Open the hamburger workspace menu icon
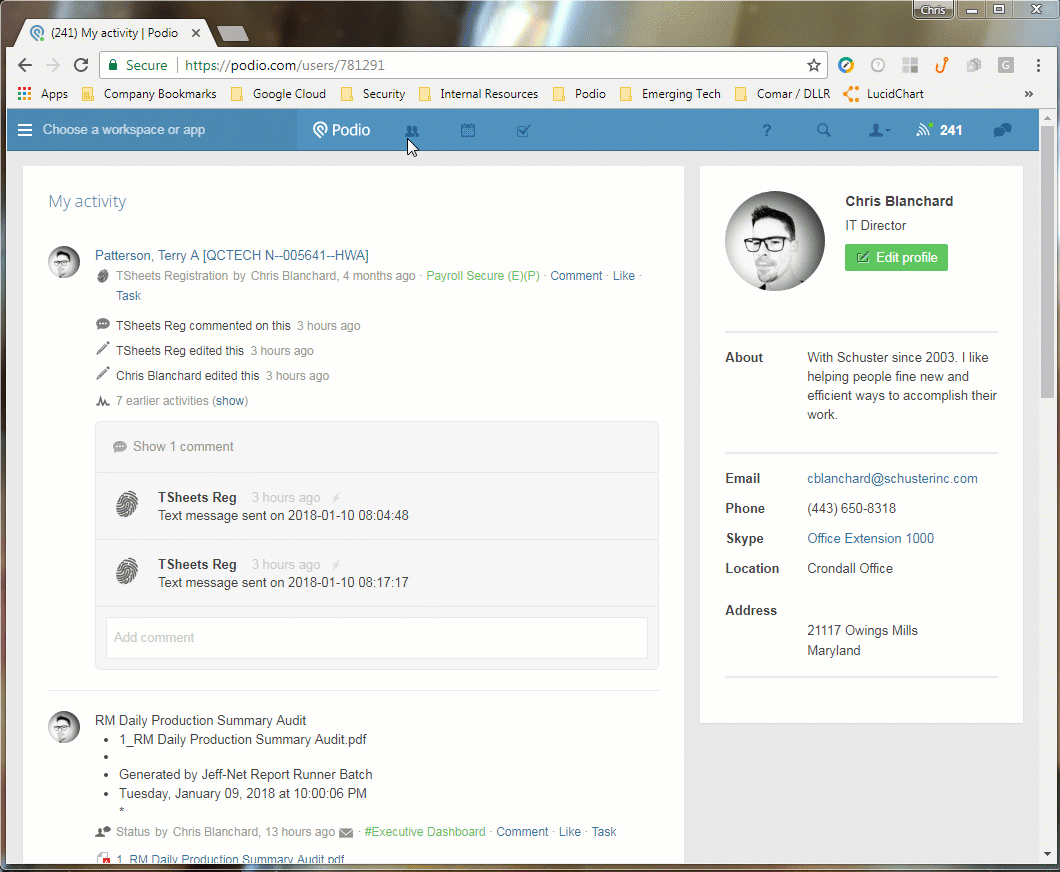The width and height of the screenshot is (1060, 872). point(25,130)
